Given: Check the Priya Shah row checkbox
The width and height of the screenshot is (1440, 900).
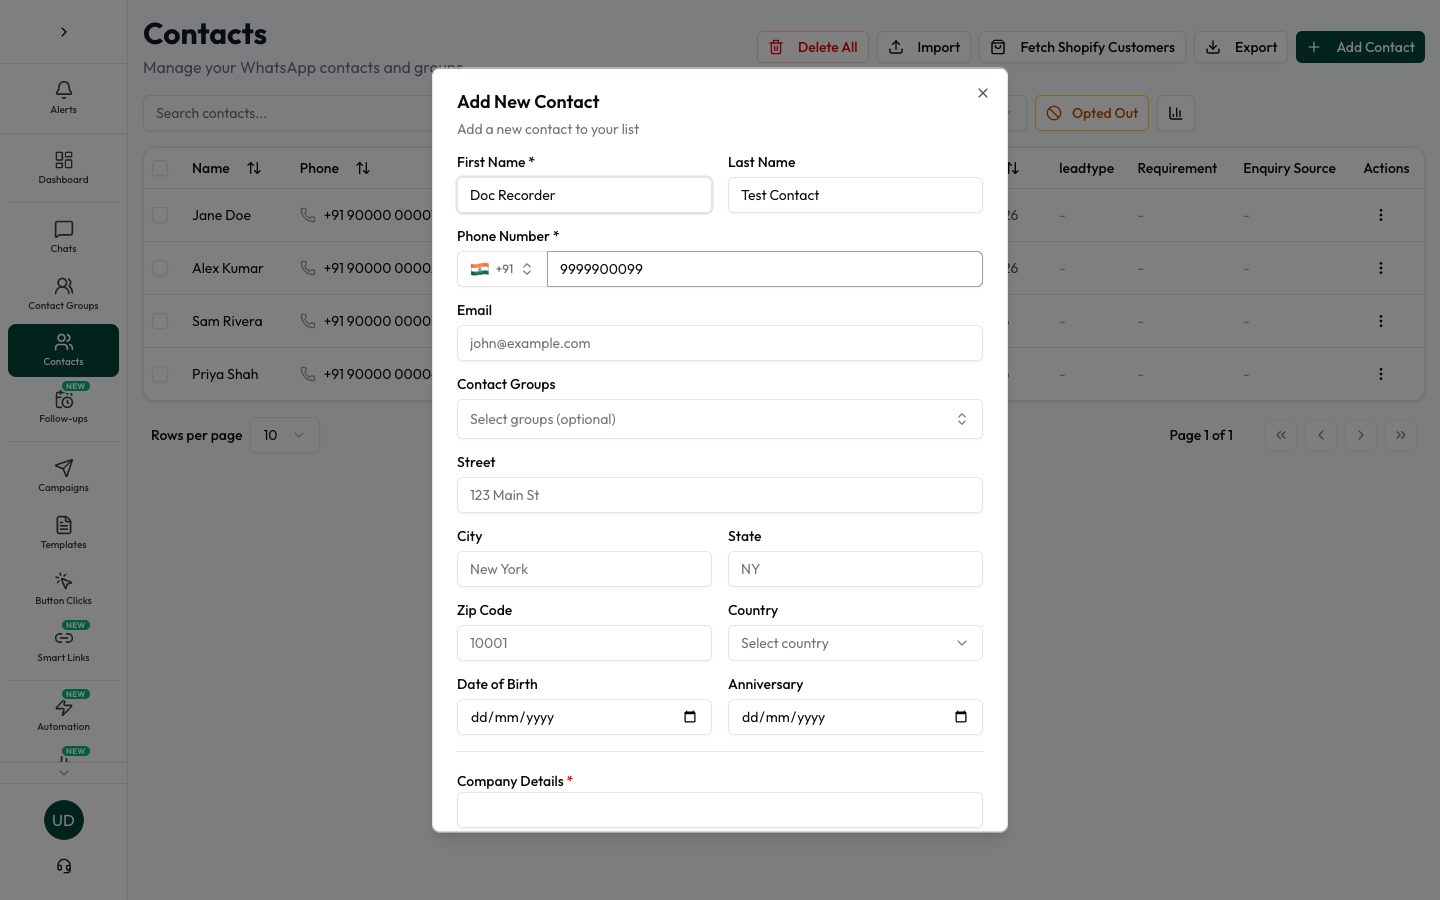Looking at the screenshot, I should click(160, 374).
